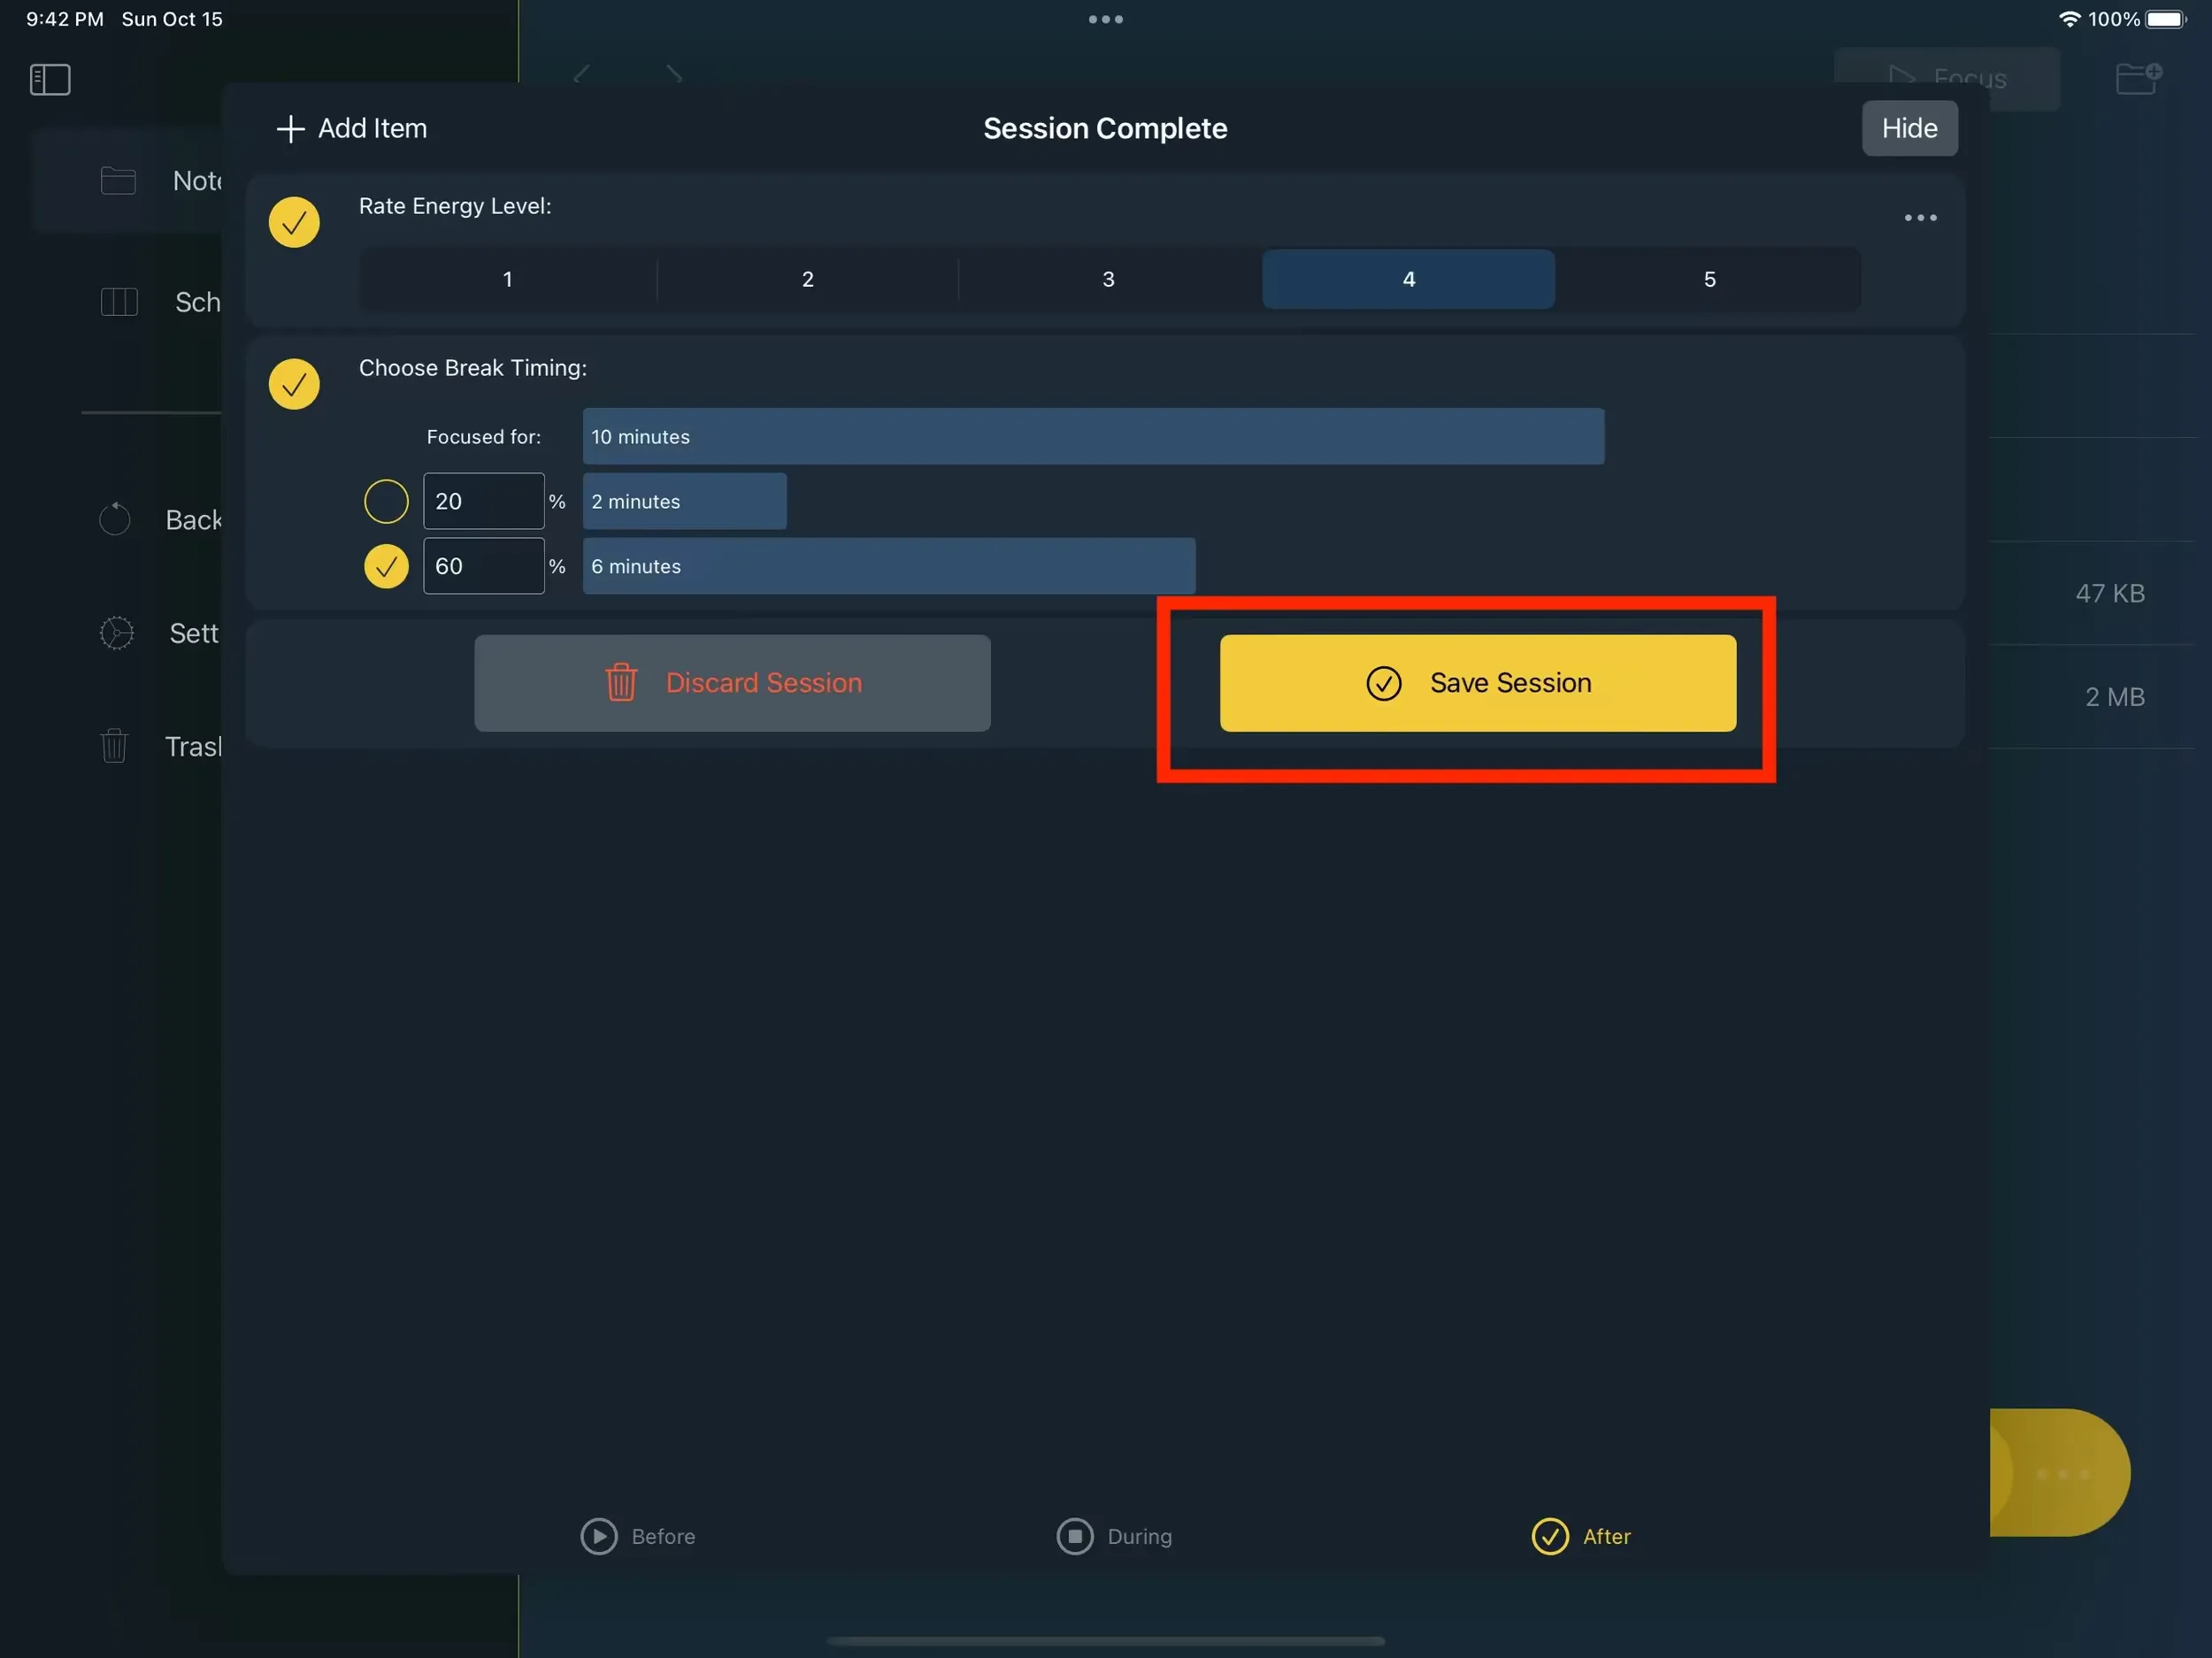2212x1658 pixels.
Task: Toggle the Choose Break Timing checkmark
Action: coord(294,384)
